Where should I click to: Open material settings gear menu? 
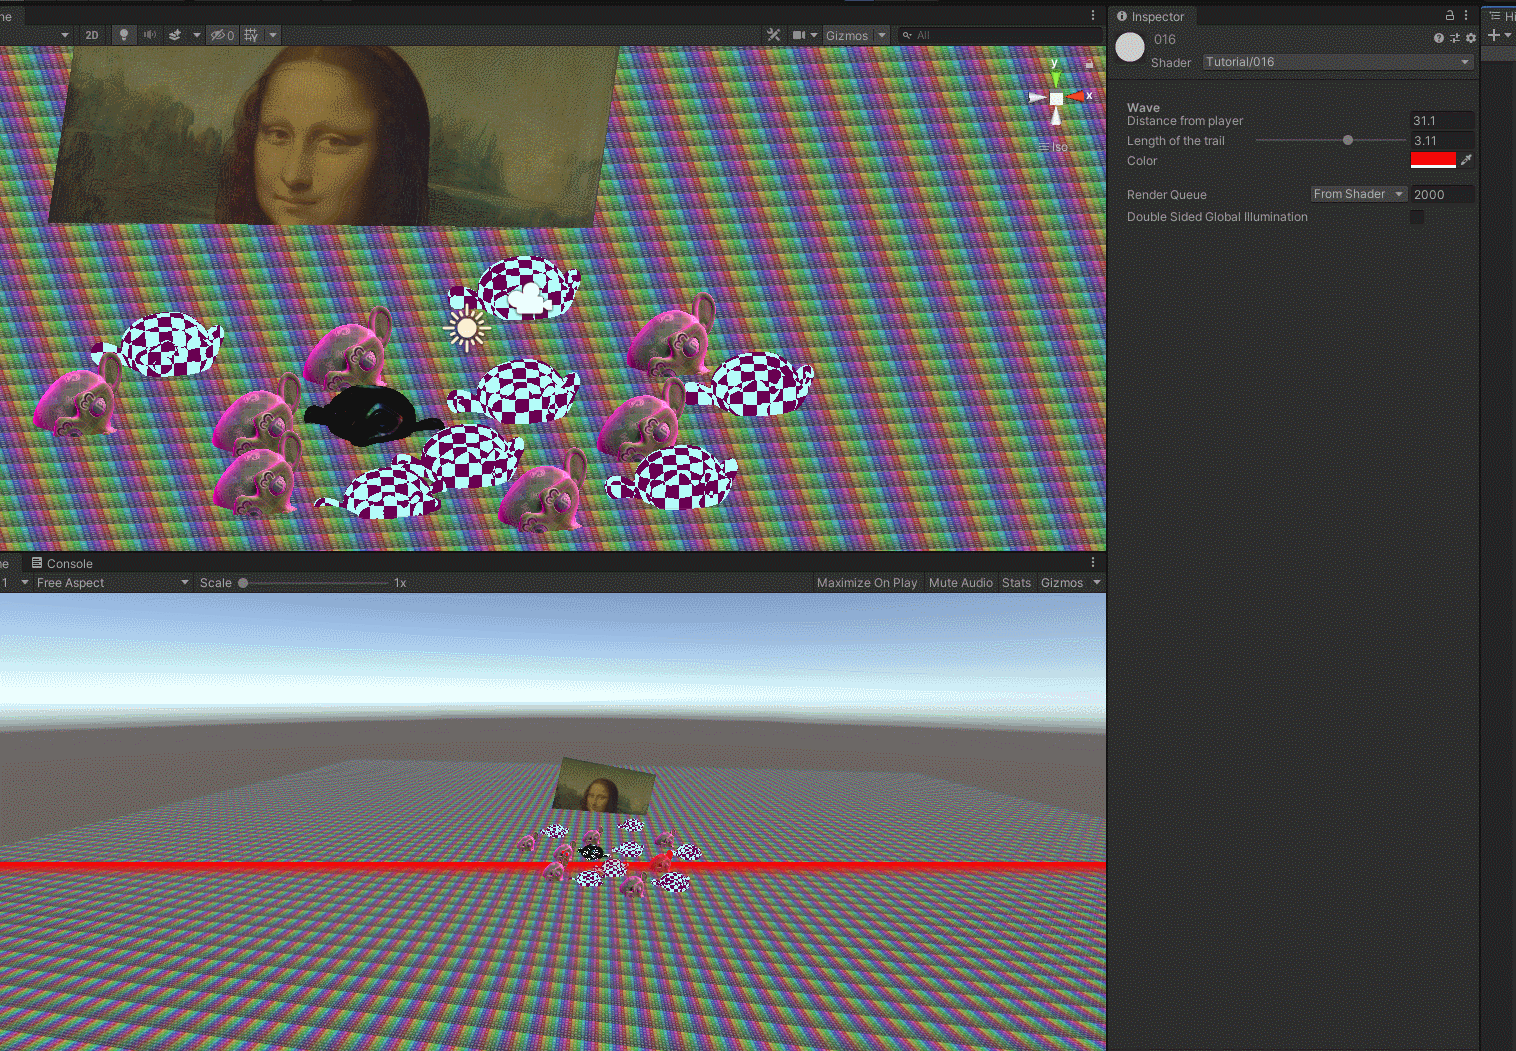[1471, 38]
